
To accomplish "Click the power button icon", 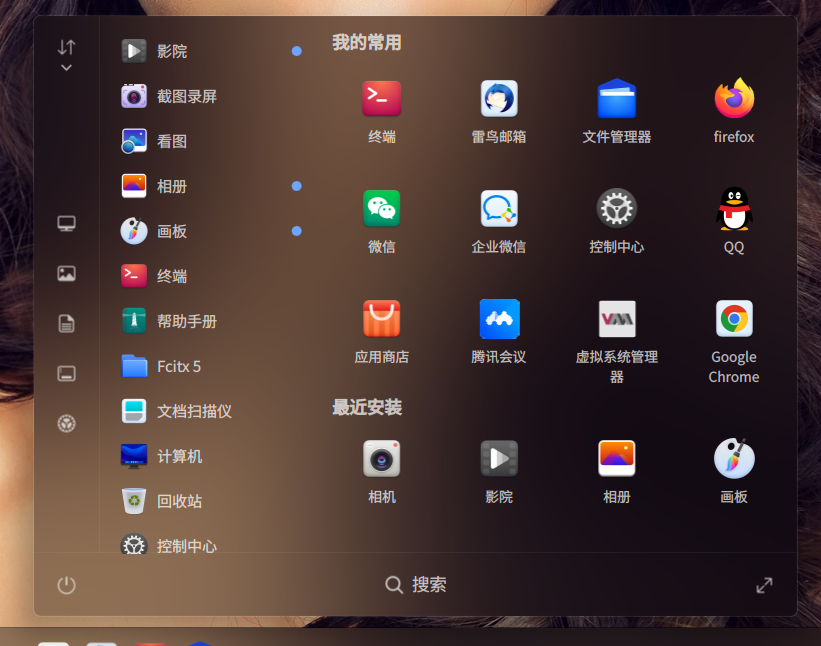I will [x=66, y=585].
